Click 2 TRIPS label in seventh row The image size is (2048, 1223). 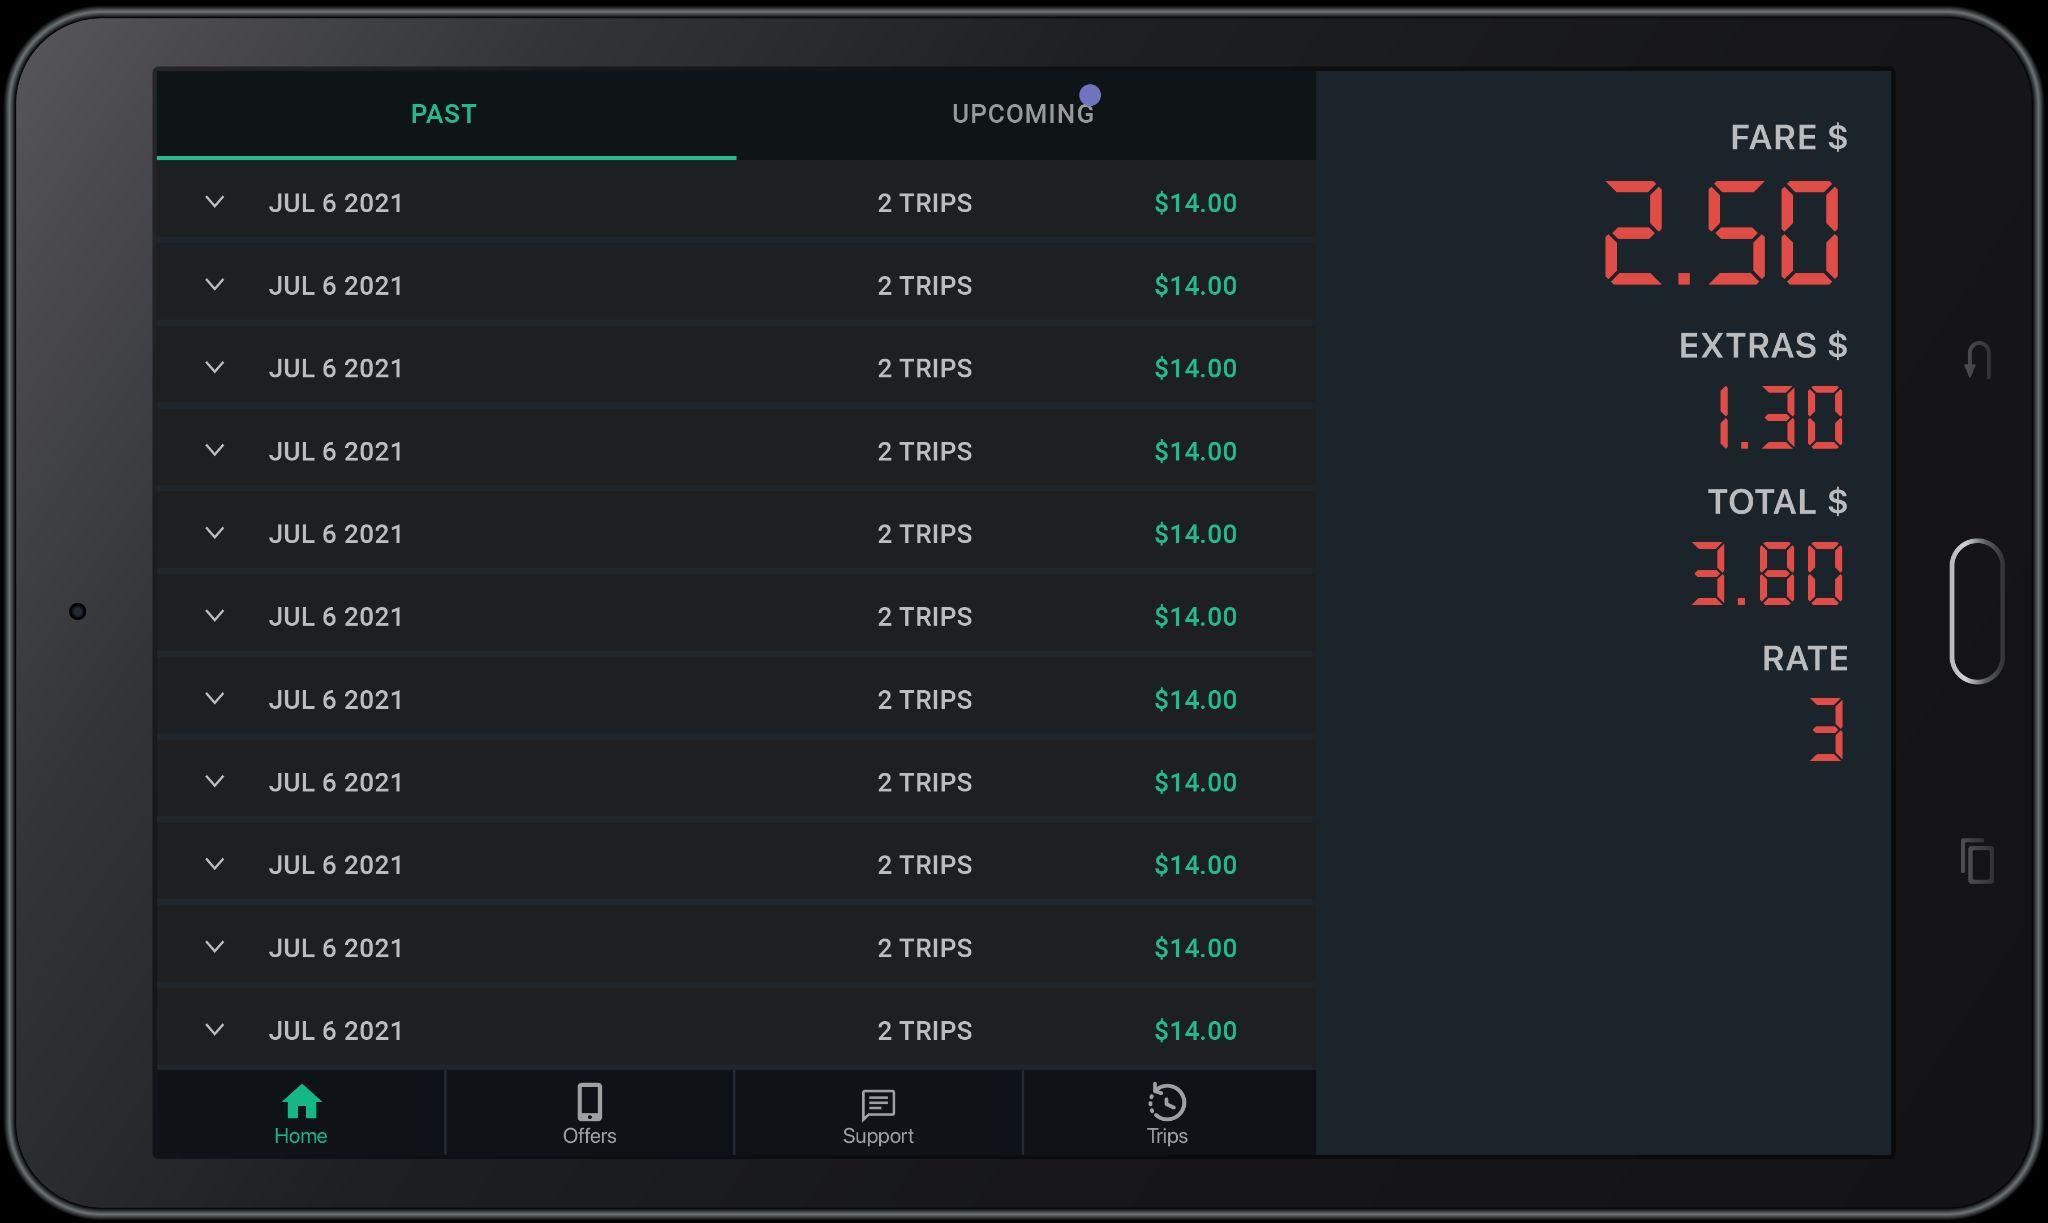click(924, 699)
